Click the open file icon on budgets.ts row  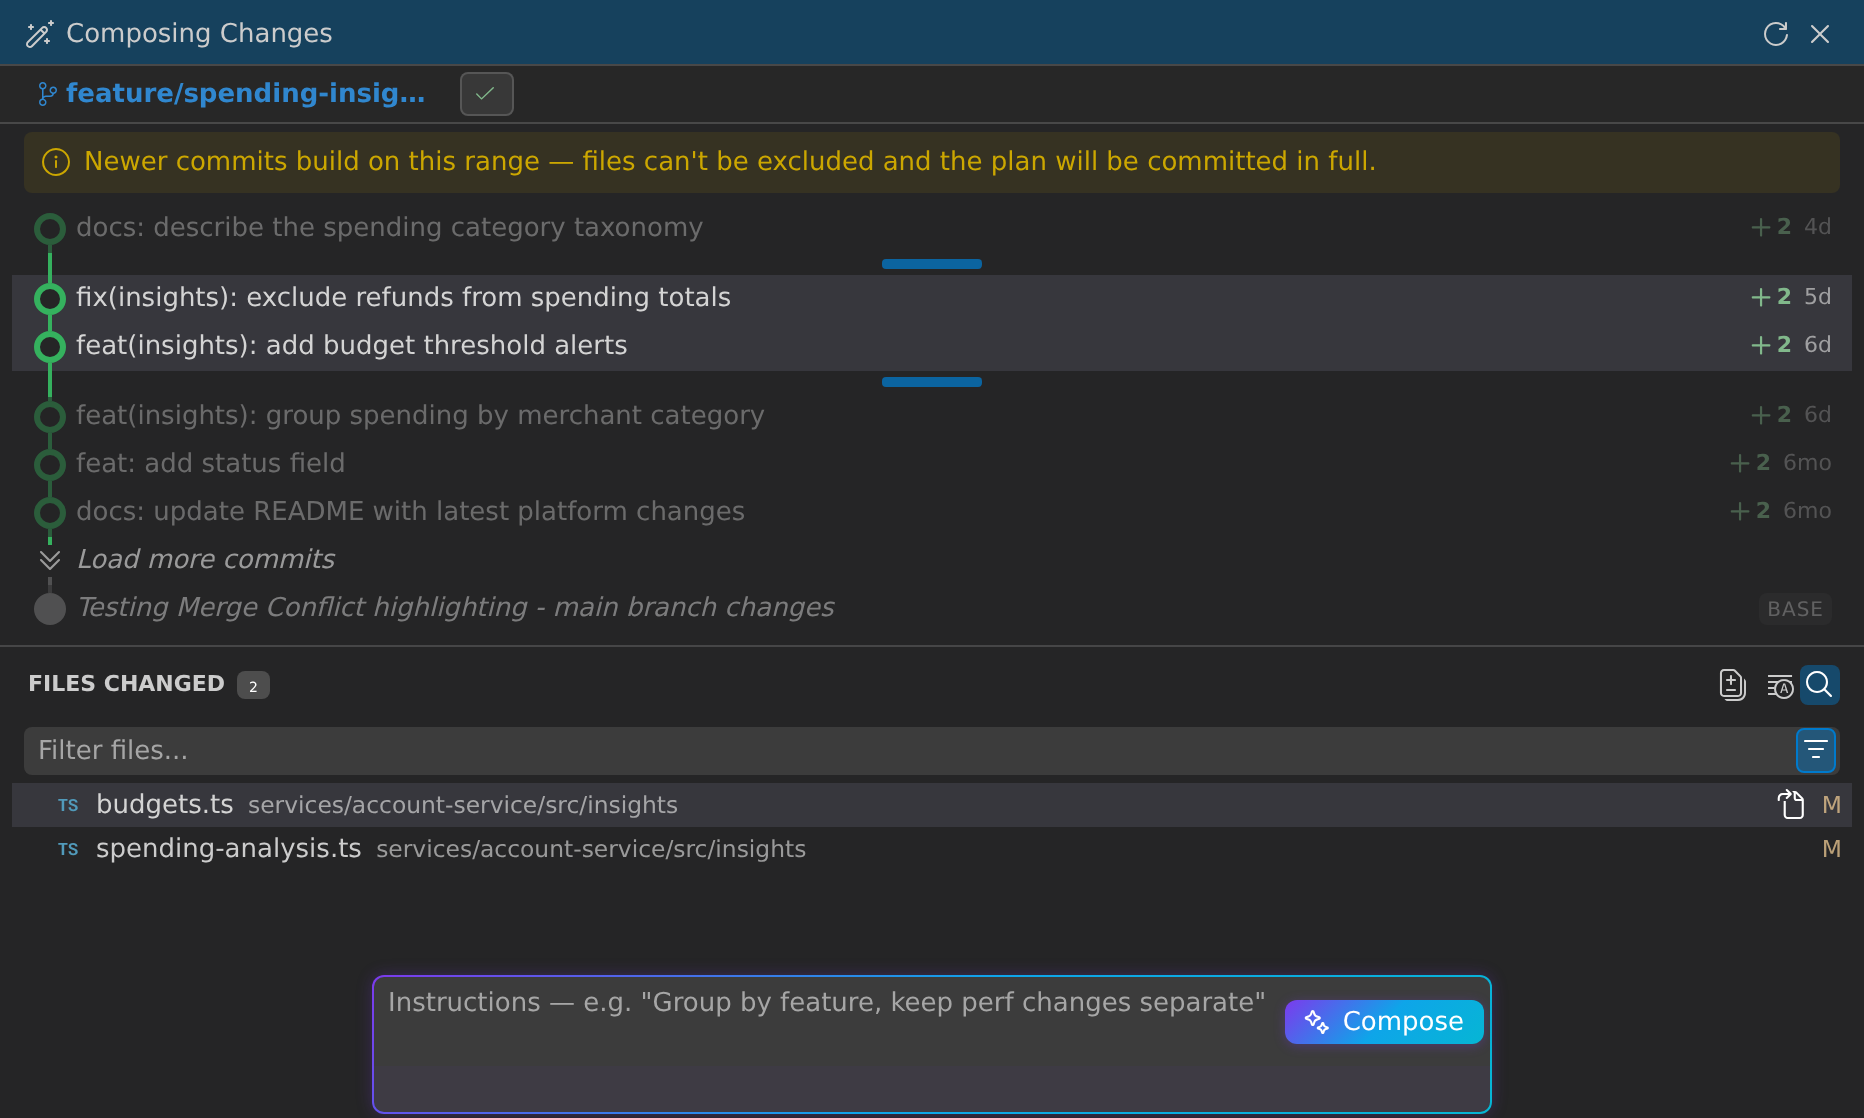coord(1790,805)
